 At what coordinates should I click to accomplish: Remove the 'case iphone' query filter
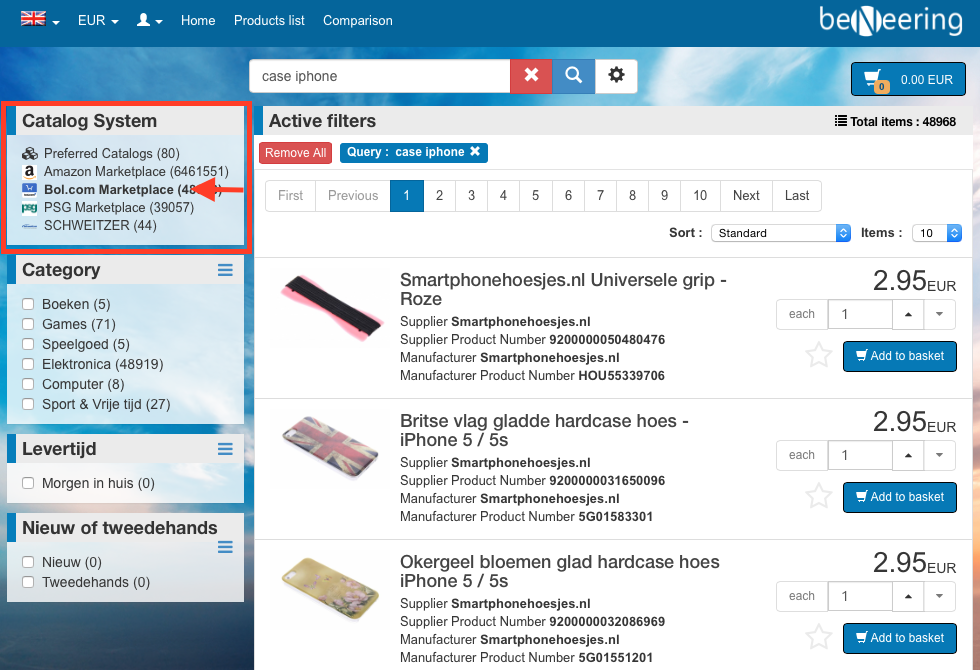475,152
